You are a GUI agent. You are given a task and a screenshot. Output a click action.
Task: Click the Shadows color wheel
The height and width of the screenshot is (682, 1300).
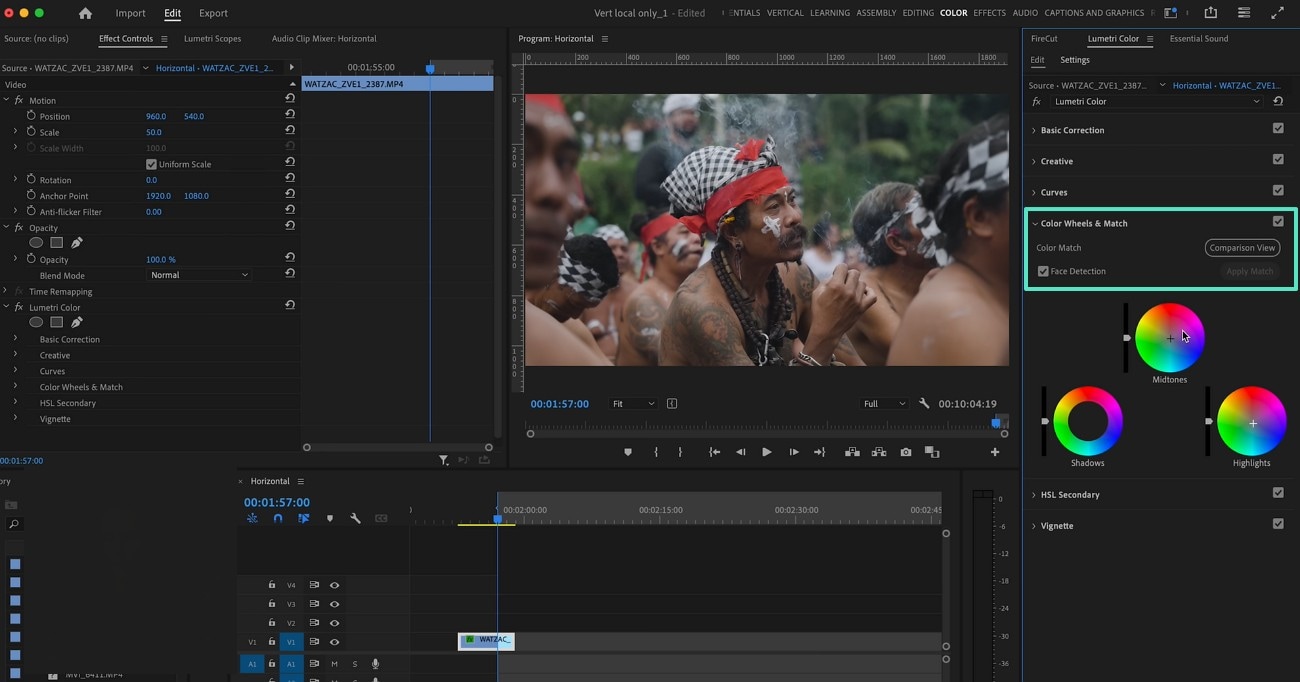tap(1088, 421)
